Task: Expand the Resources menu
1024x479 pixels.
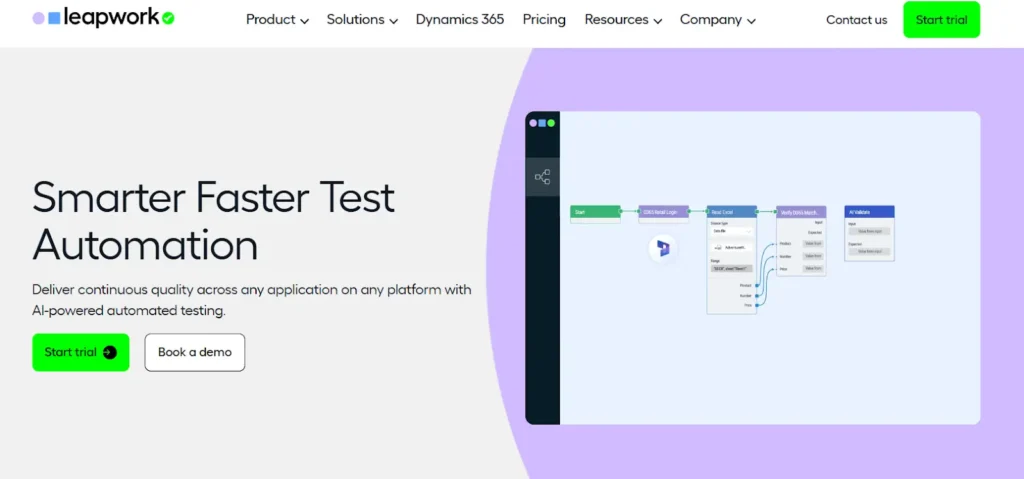Action: pos(624,20)
